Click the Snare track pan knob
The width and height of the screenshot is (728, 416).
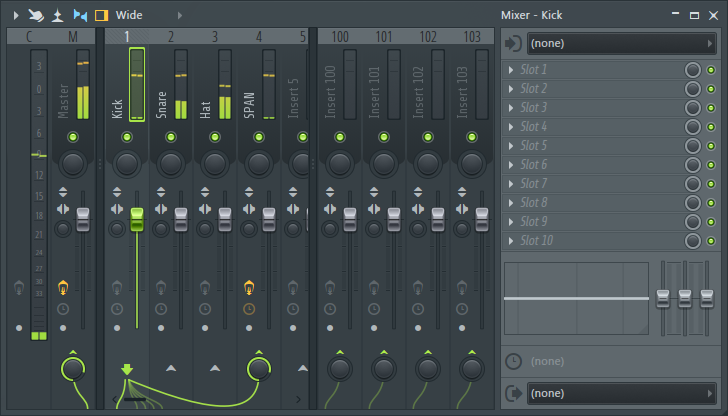click(x=171, y=163)
